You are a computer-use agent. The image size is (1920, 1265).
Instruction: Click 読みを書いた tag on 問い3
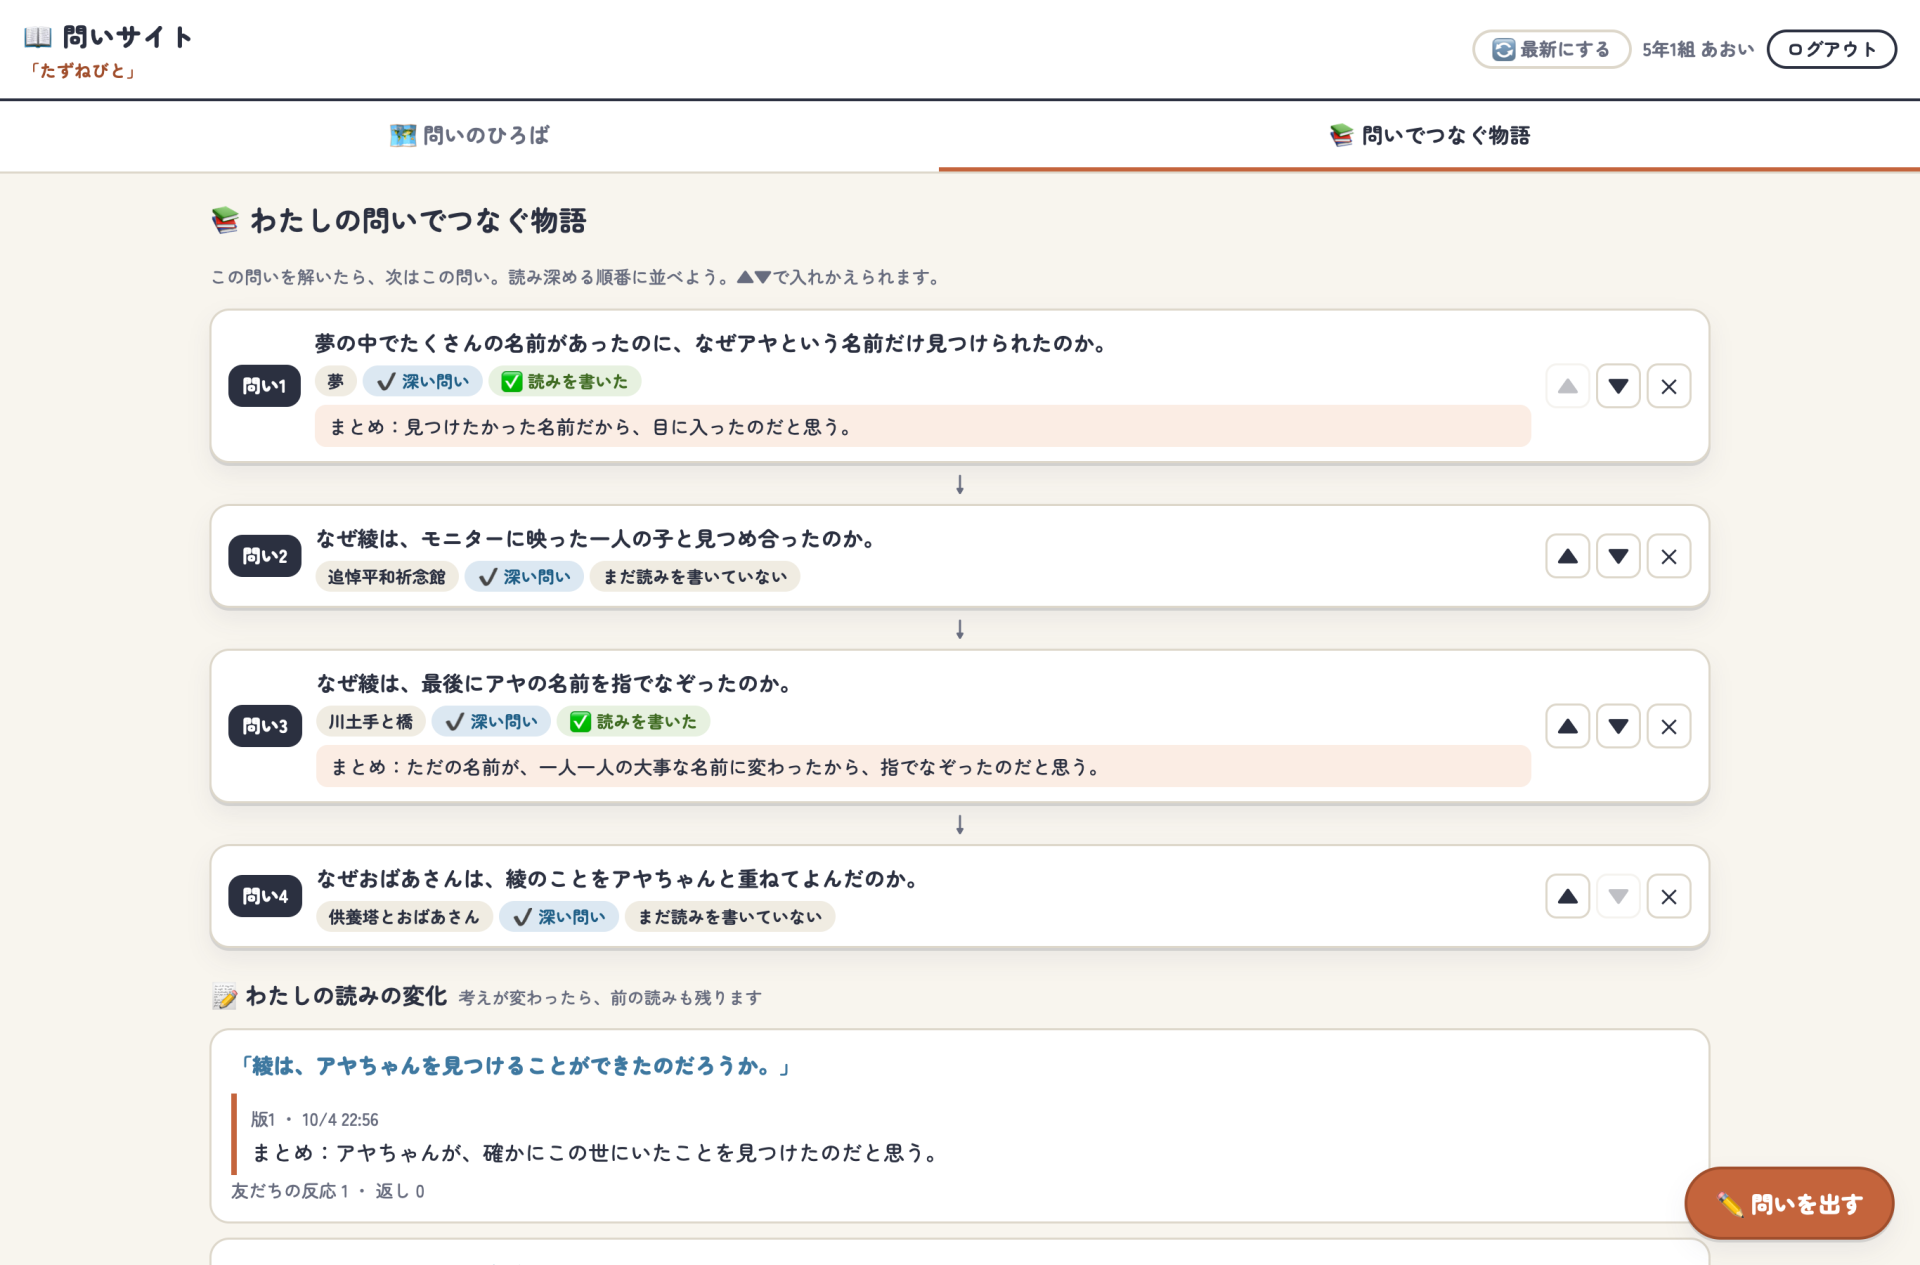[x=634, y=721]
